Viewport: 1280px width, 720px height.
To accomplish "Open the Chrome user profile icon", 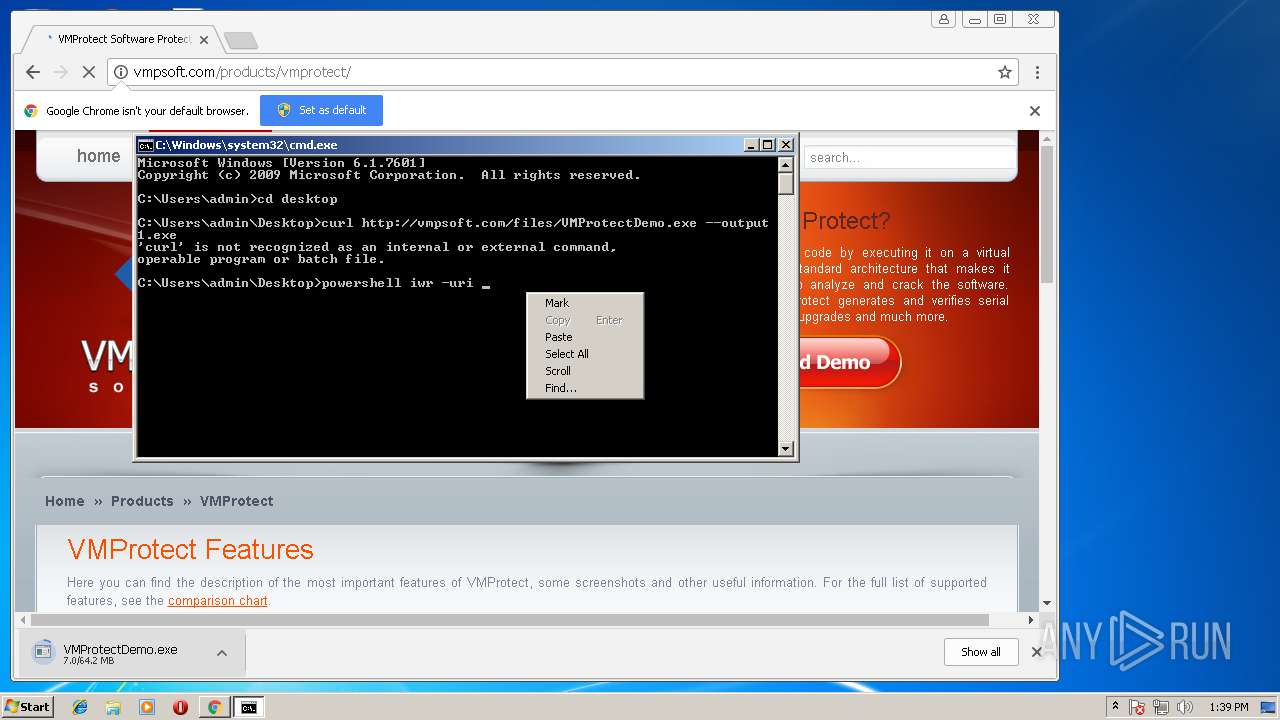I will coord(943,19).
